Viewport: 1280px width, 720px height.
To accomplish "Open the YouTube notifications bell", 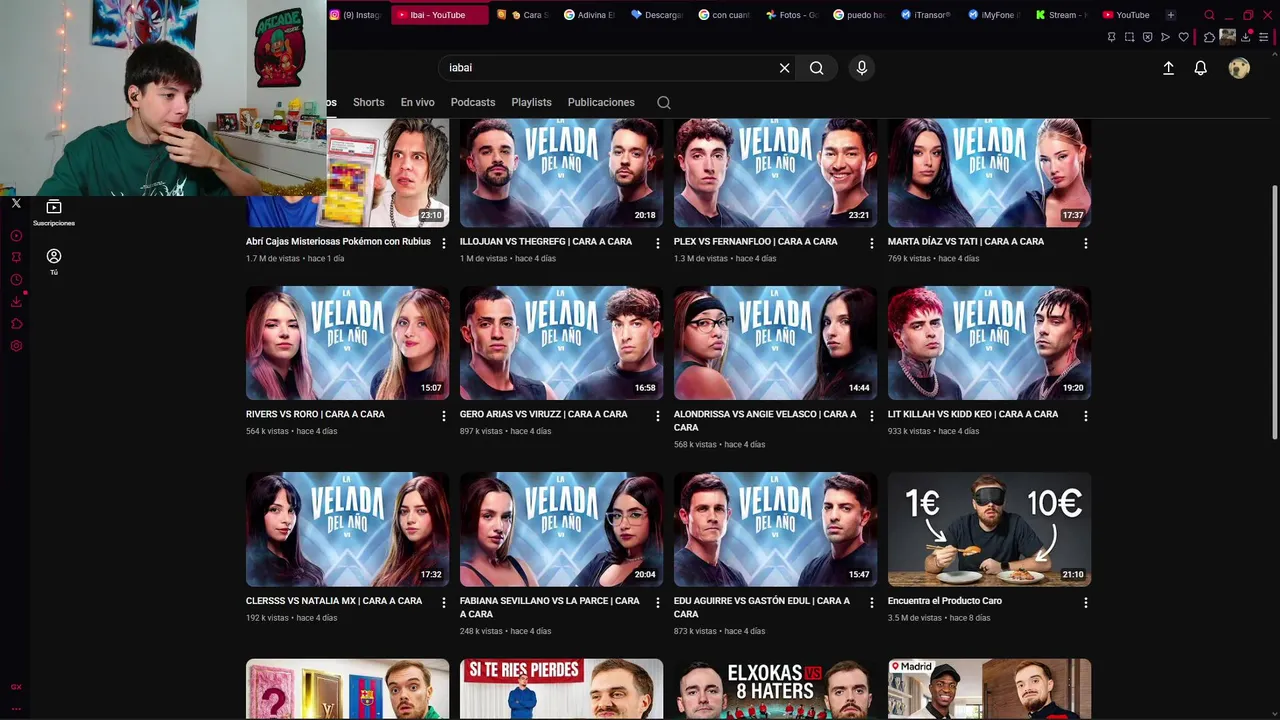I will (x=1200, y=68).
